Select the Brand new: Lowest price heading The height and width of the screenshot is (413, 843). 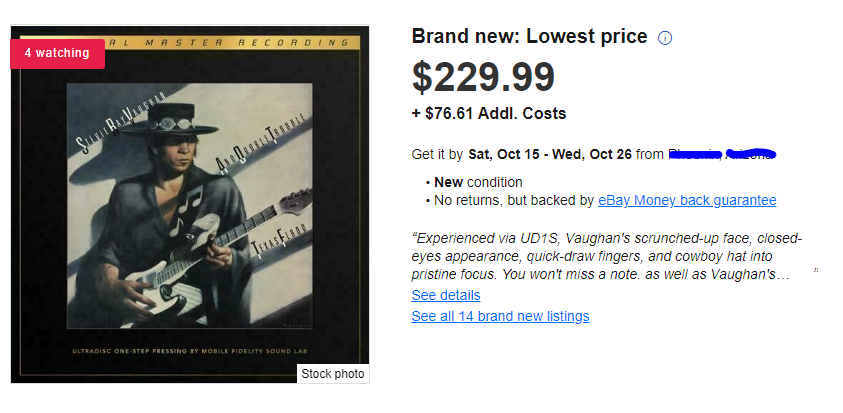(529, 37)
